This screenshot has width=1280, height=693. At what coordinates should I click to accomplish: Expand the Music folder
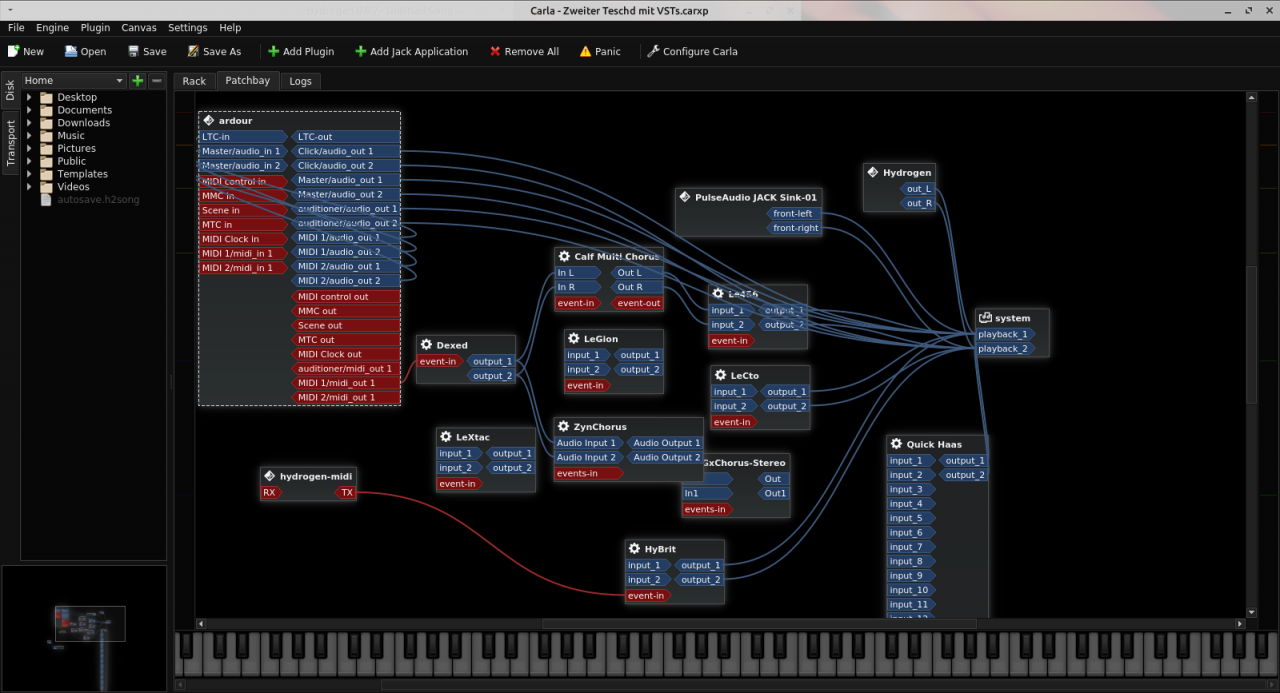pos(29,136)
